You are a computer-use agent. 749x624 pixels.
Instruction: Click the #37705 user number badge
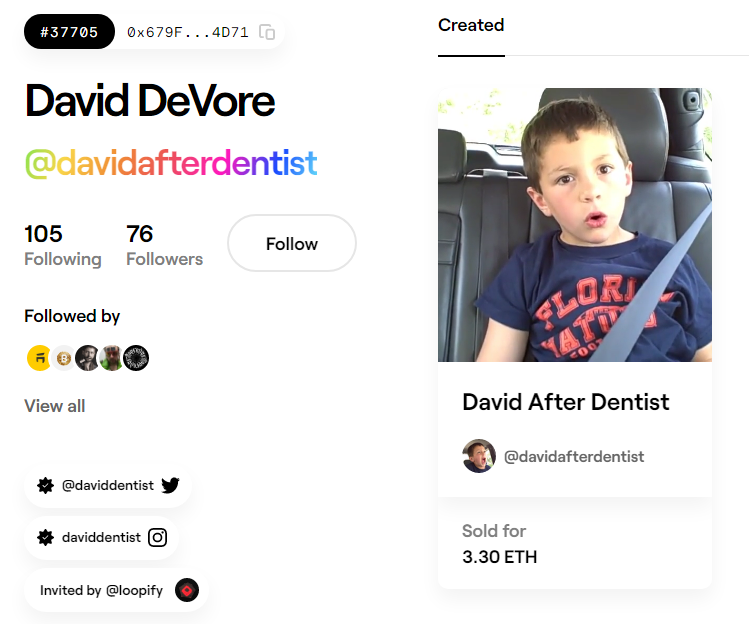pyautogui.click(x=69, y=32)
